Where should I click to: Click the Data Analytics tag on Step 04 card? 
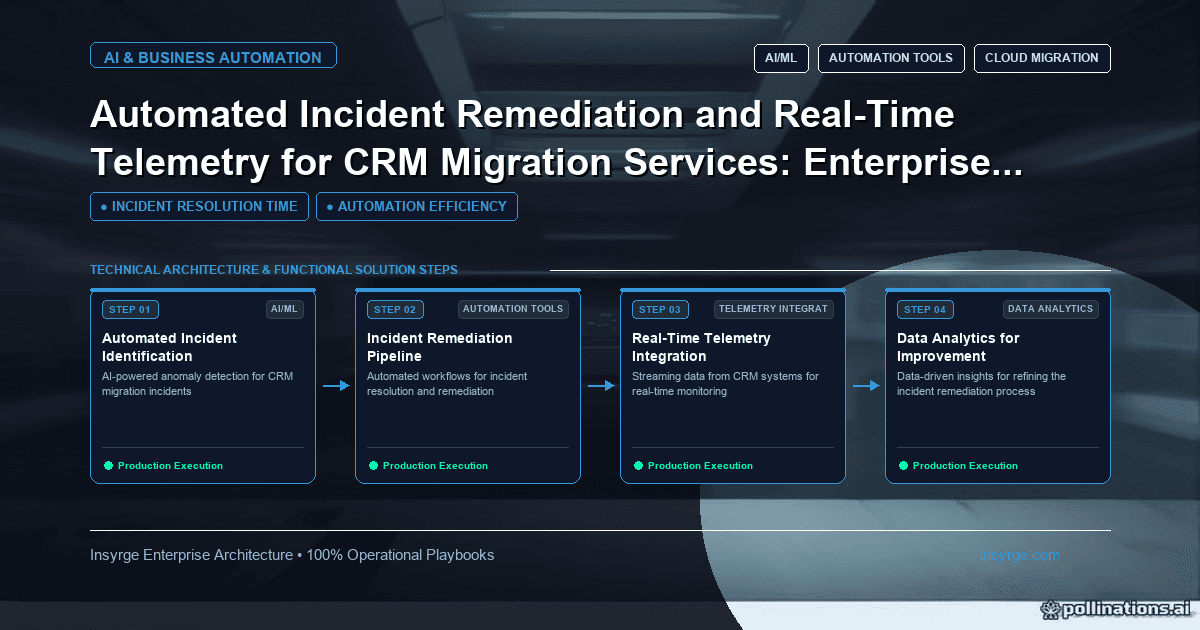pos(1050,309)
